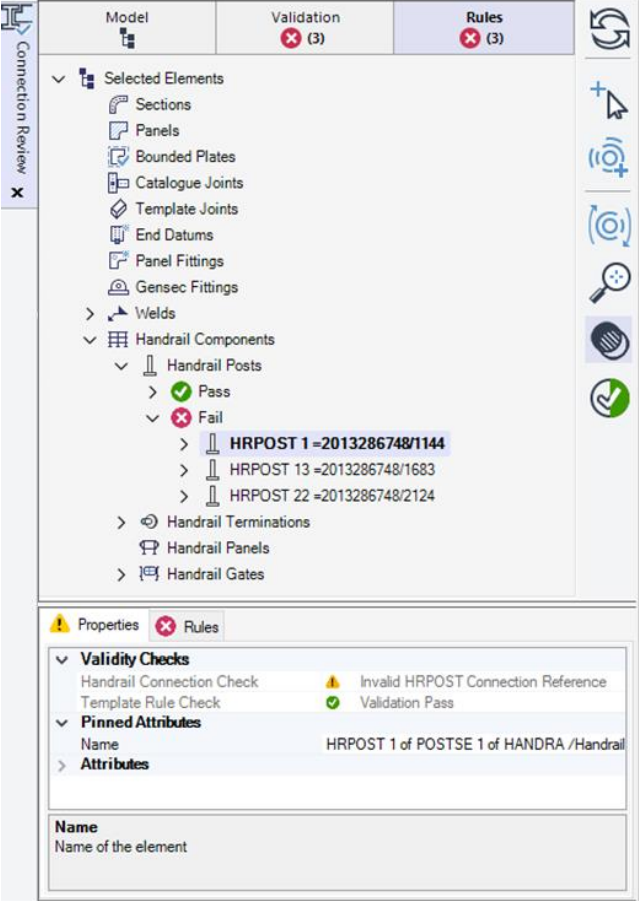Select the Bounded Plates tree item
Image resolution: width=639 pixels, height=901 pixels.
click(x=185, y=157)
